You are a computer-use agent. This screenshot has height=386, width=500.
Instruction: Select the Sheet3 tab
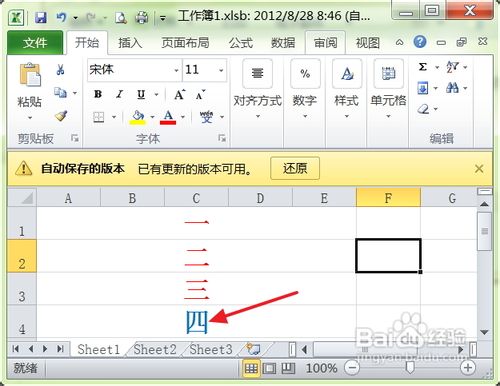pos(211,349)
